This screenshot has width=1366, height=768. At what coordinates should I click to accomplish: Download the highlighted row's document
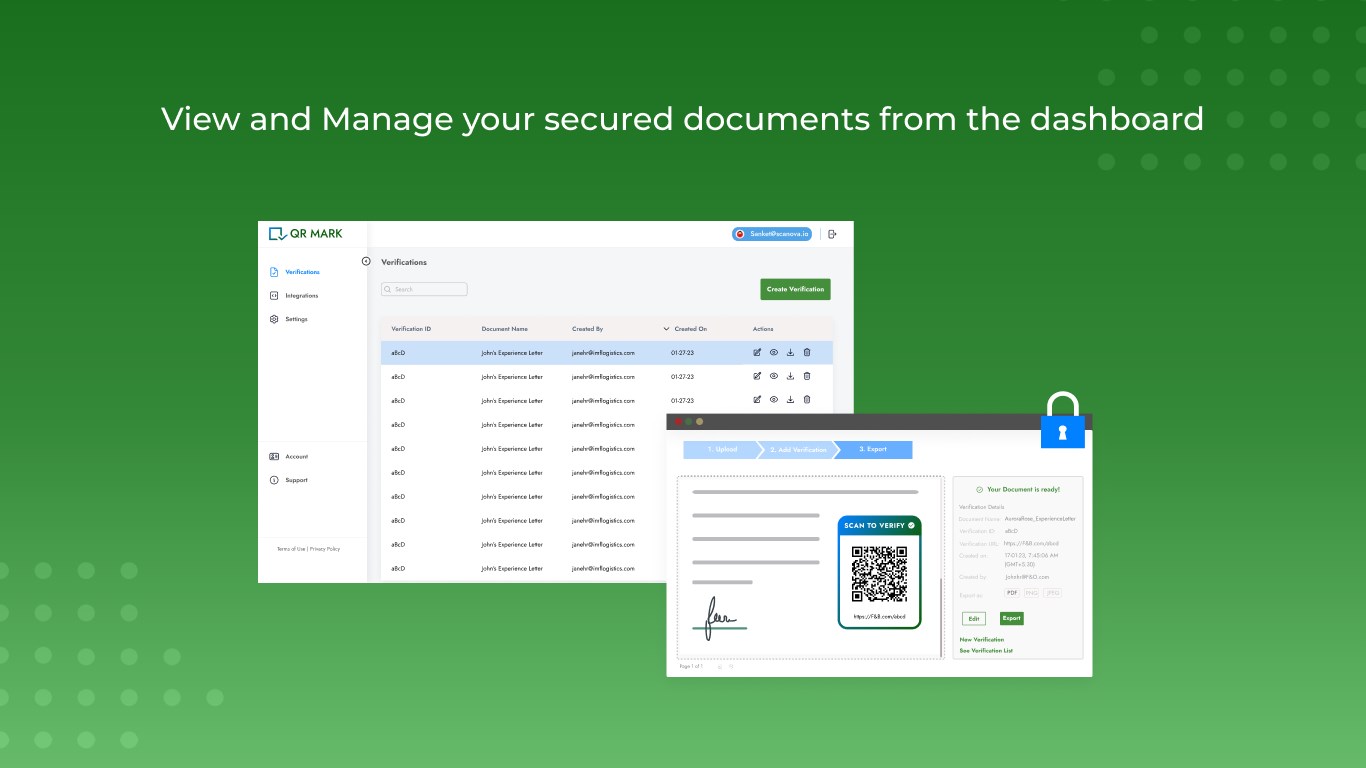click(x=790, y=352)
